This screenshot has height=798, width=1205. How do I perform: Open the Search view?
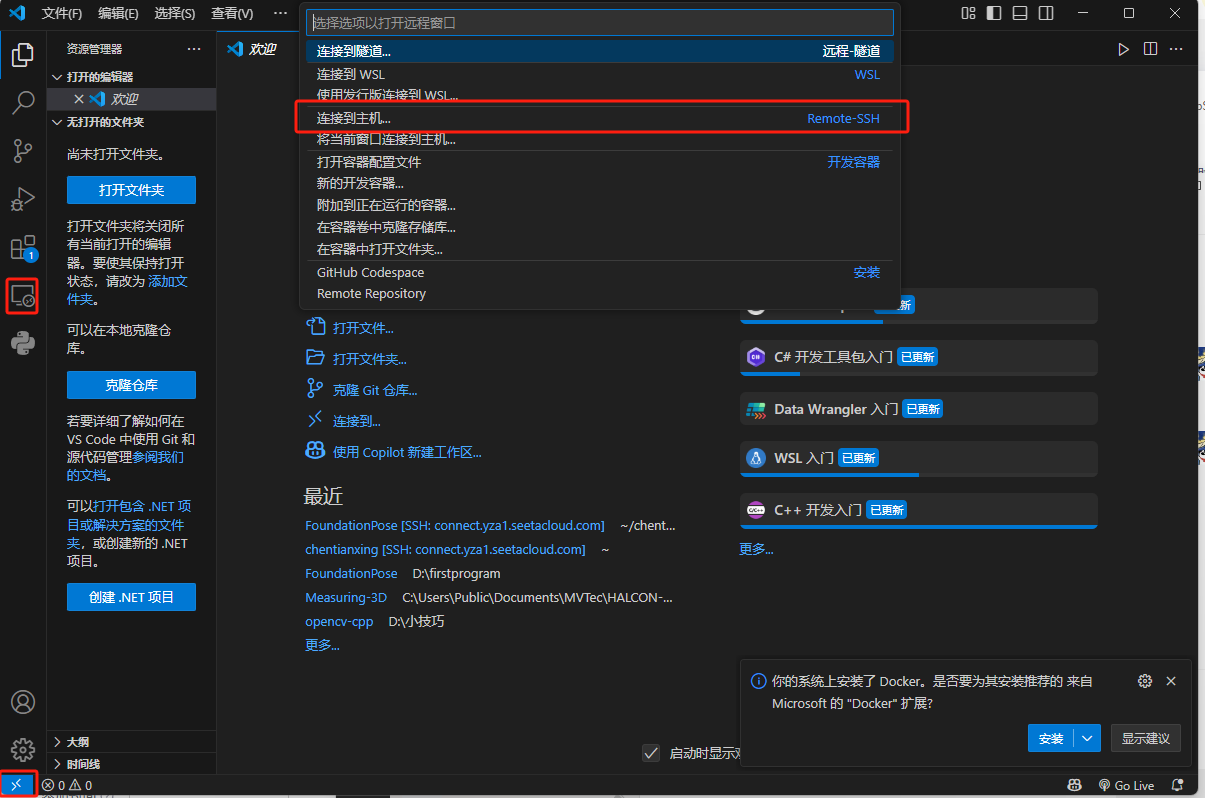(x=22, y=102)
